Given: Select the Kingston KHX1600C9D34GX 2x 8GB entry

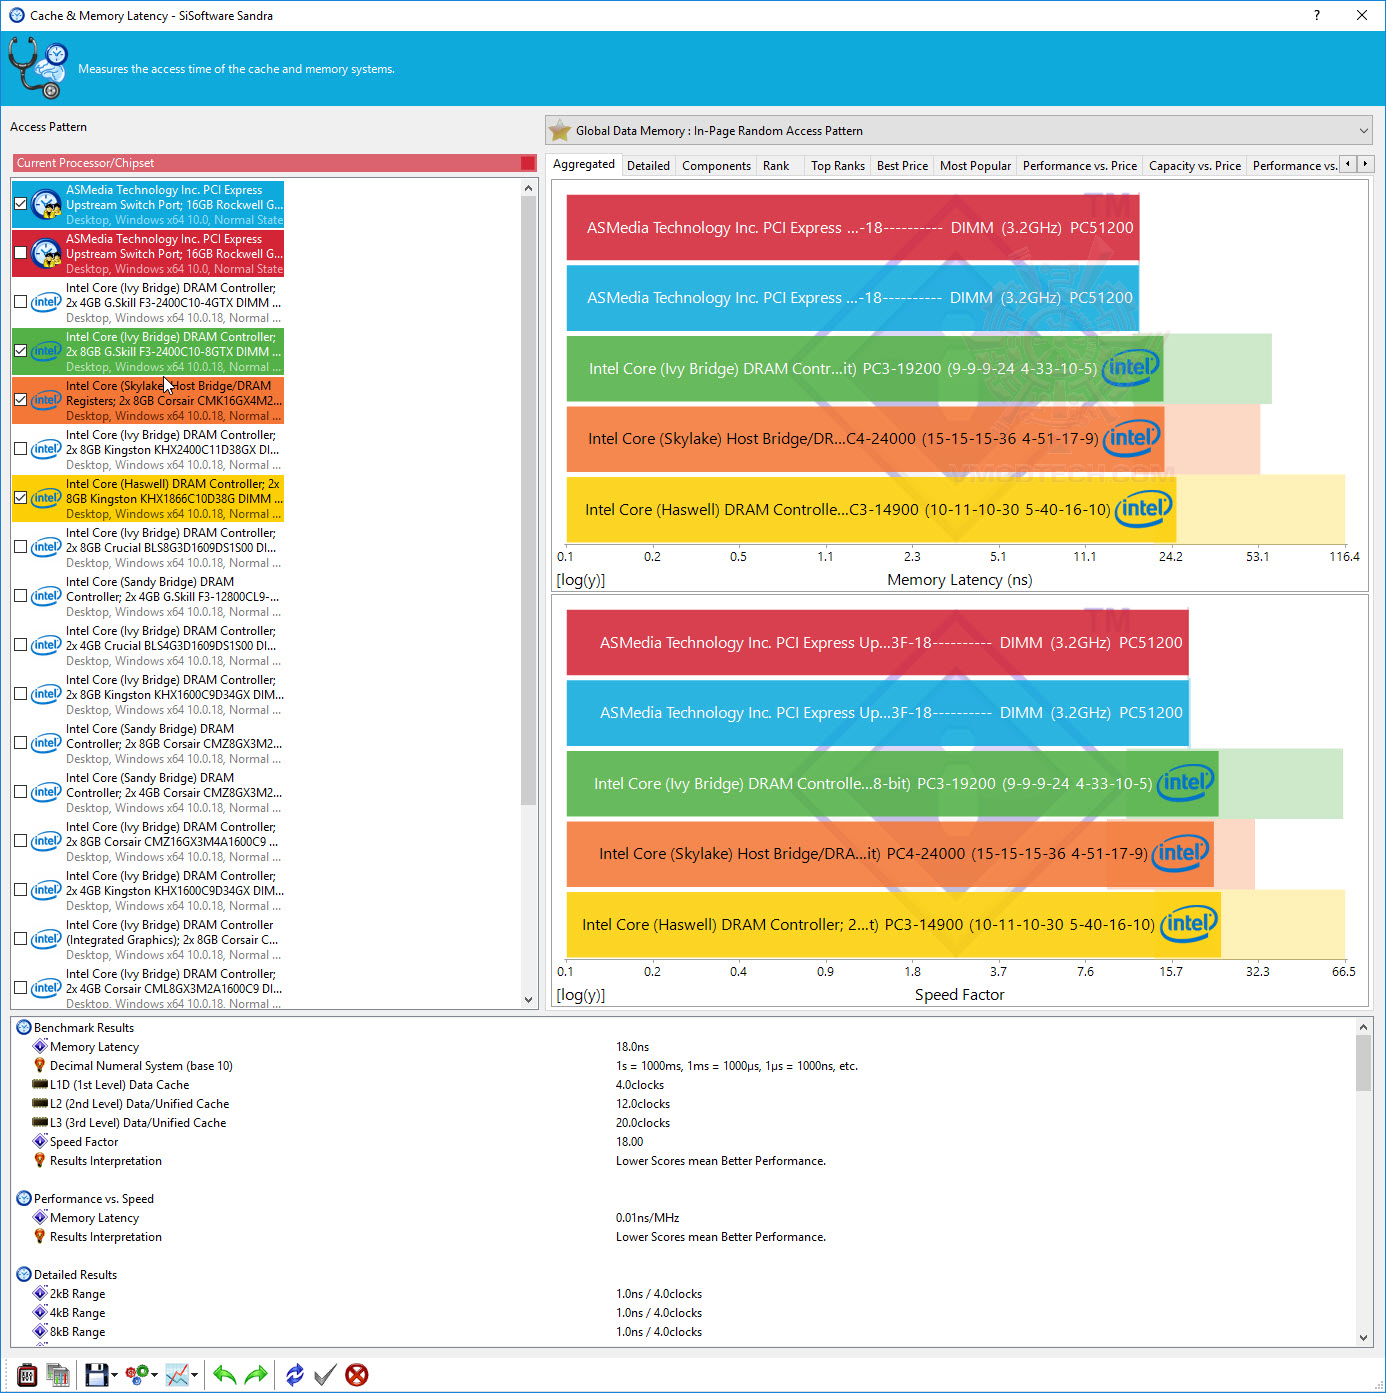Looking at the screenshot, I should 148,694.
